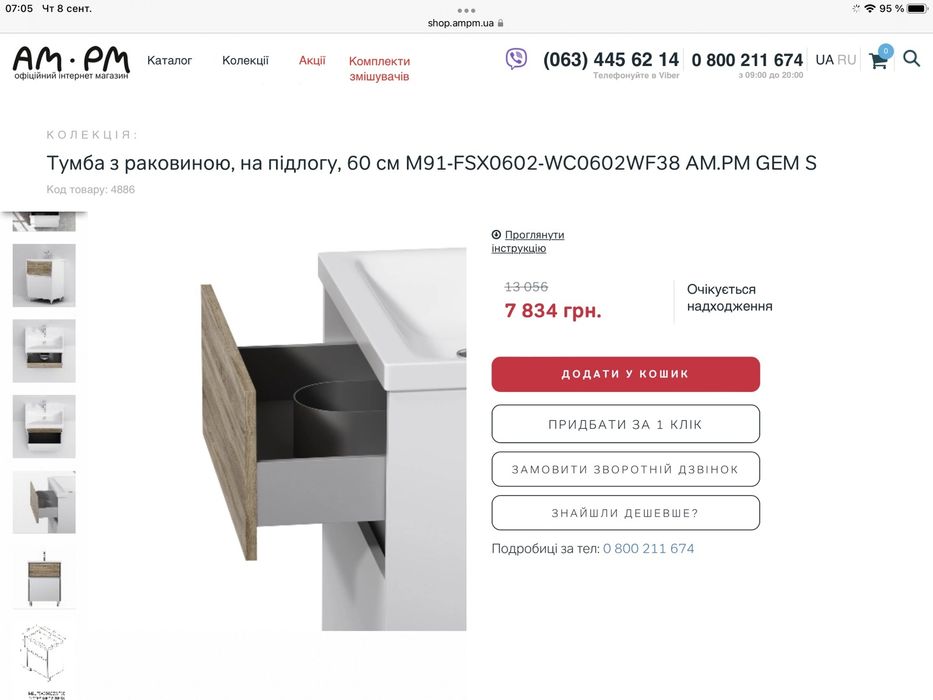Screen dimensions: 933x700
Task: Call the 0 800 211 674 details link
Action: pos(649,548)
